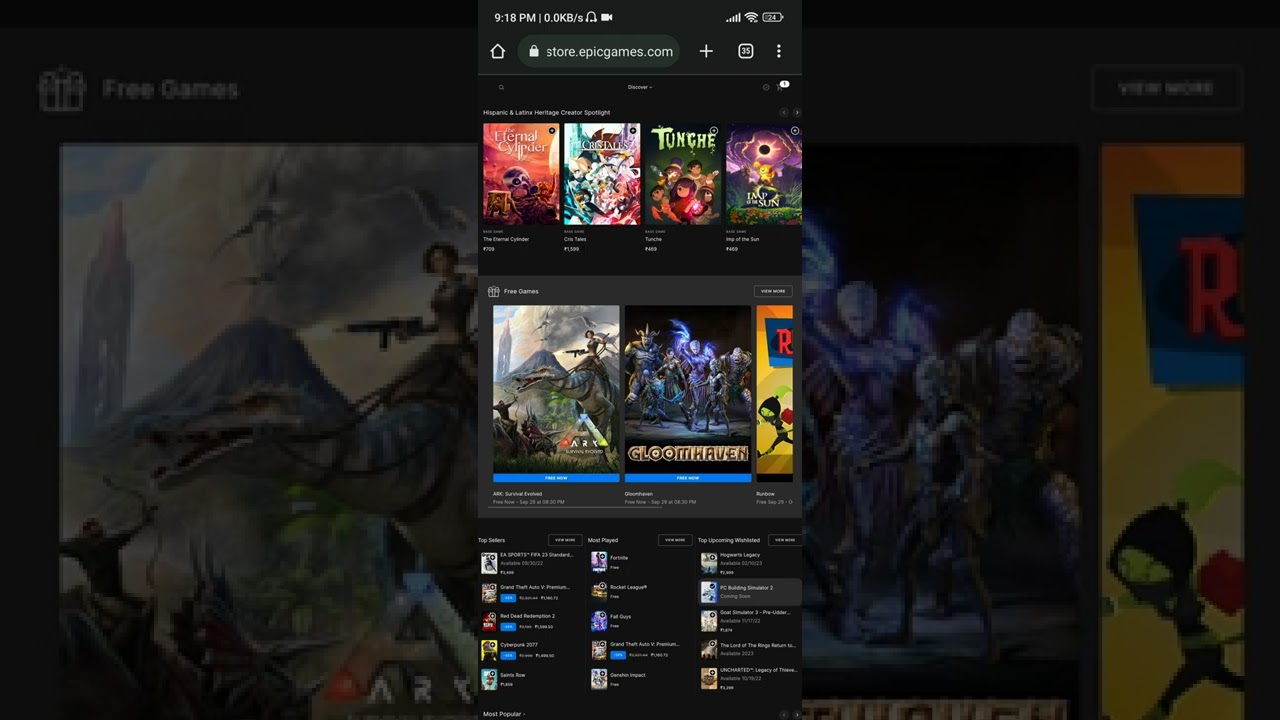The image size is (1280, 720).
Task: Click the store.epicgames.com address bar
Action: pos(599,51)
